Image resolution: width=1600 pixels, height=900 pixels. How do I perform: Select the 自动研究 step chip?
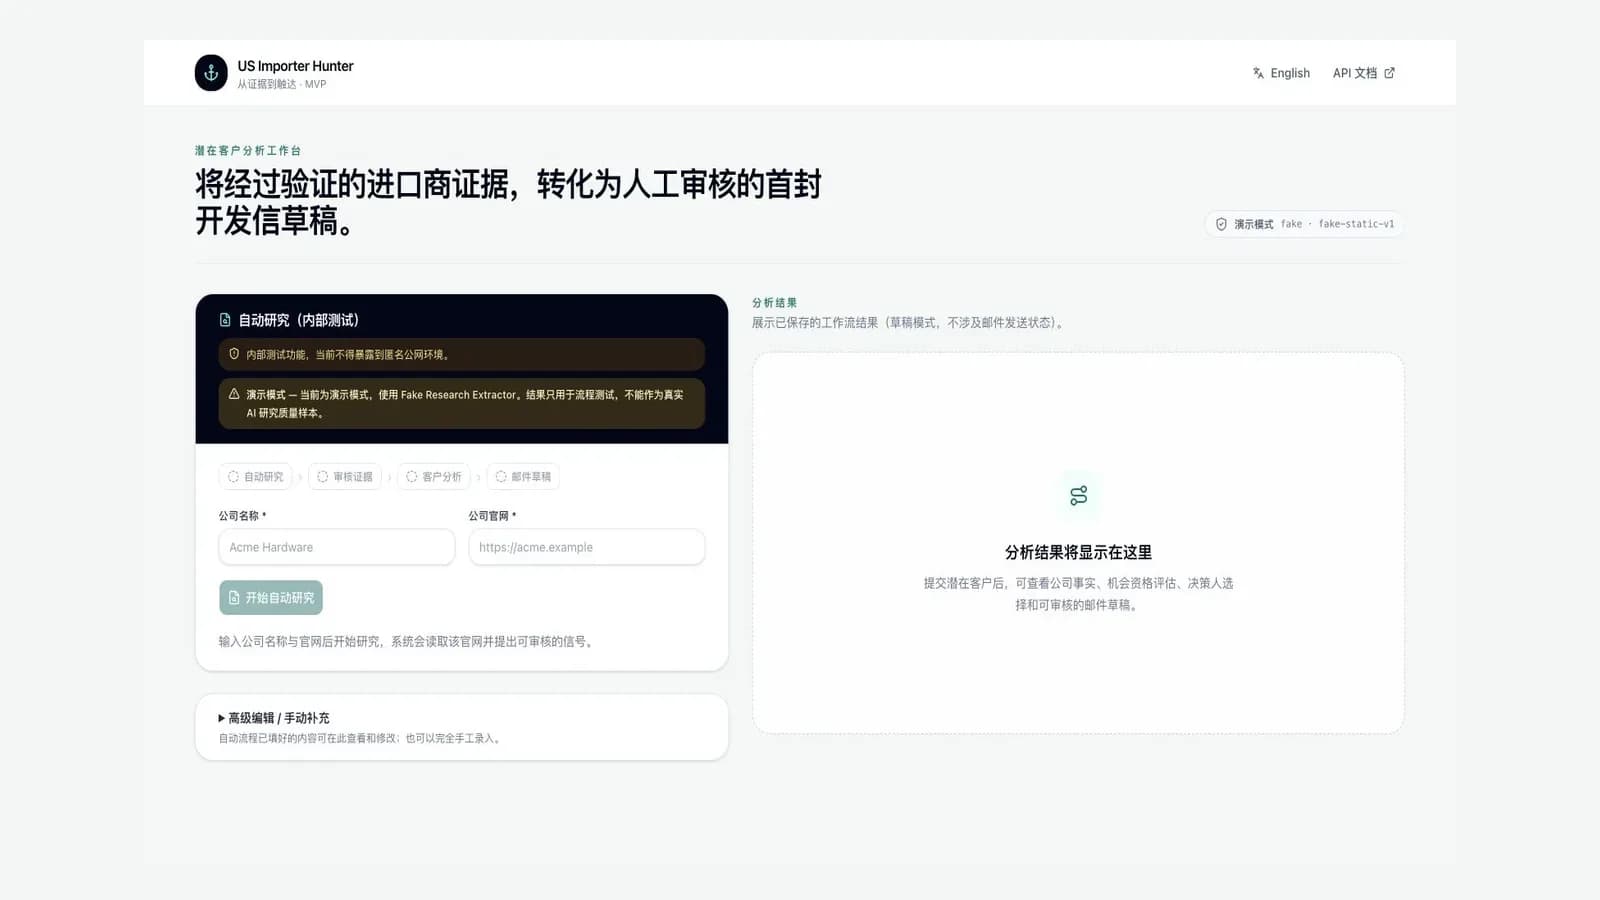(x=255, y=477)
